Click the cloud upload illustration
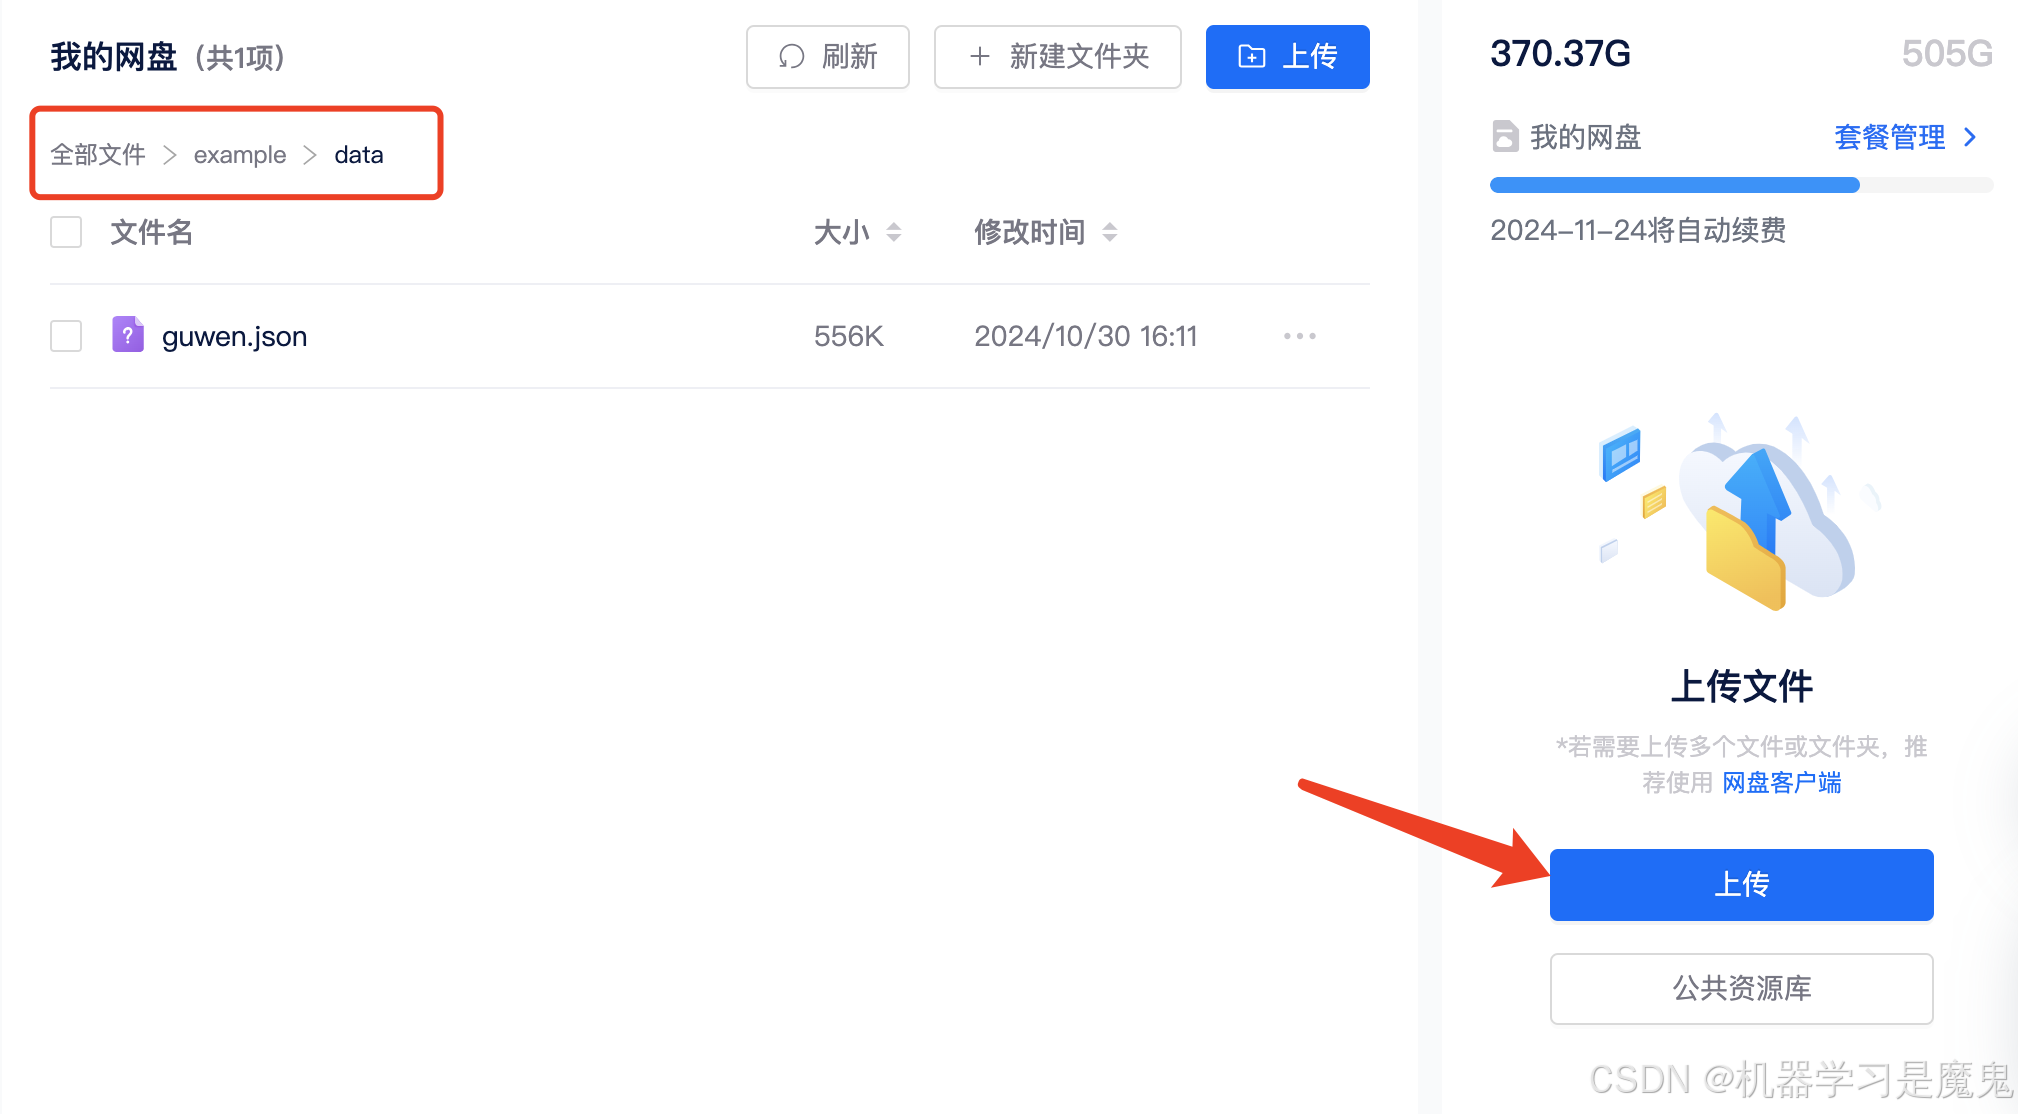This screenshot has width=2018, height=1114. [1741, 511]
